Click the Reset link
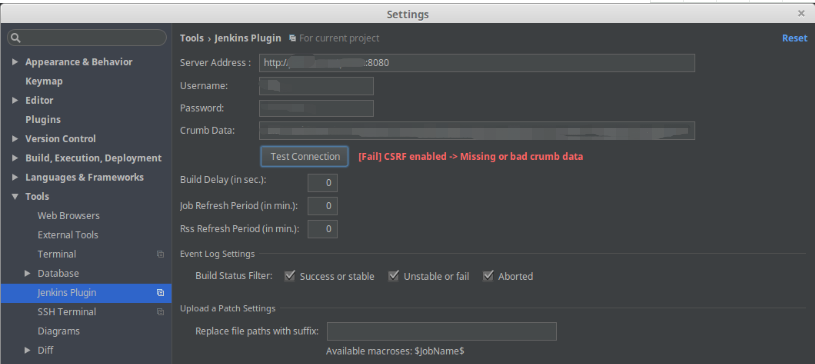 coord(795,38)
